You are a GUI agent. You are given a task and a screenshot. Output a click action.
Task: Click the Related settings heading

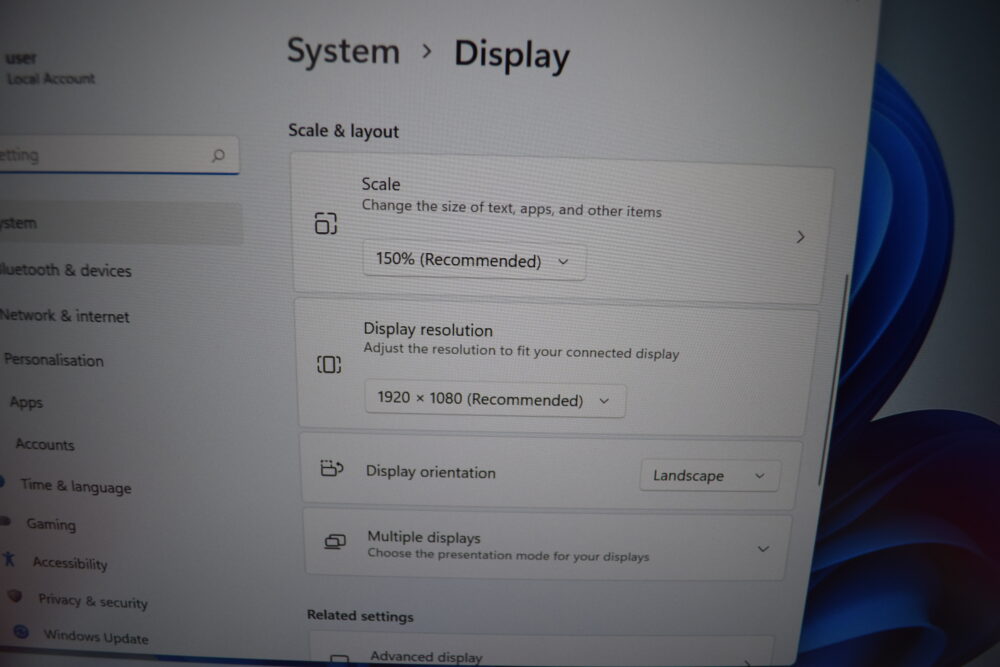point(360,615)
